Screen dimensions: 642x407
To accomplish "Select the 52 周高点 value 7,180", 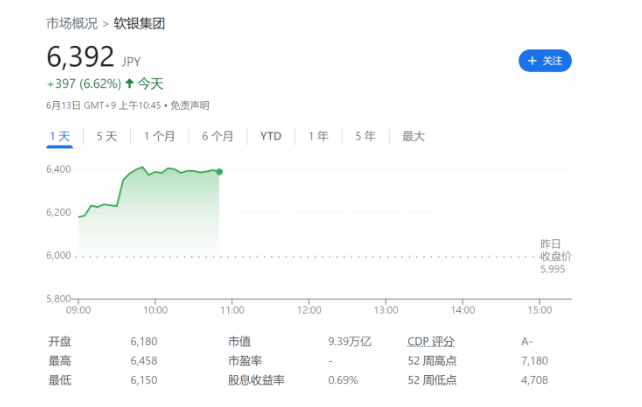I will [x=534, y=361].
